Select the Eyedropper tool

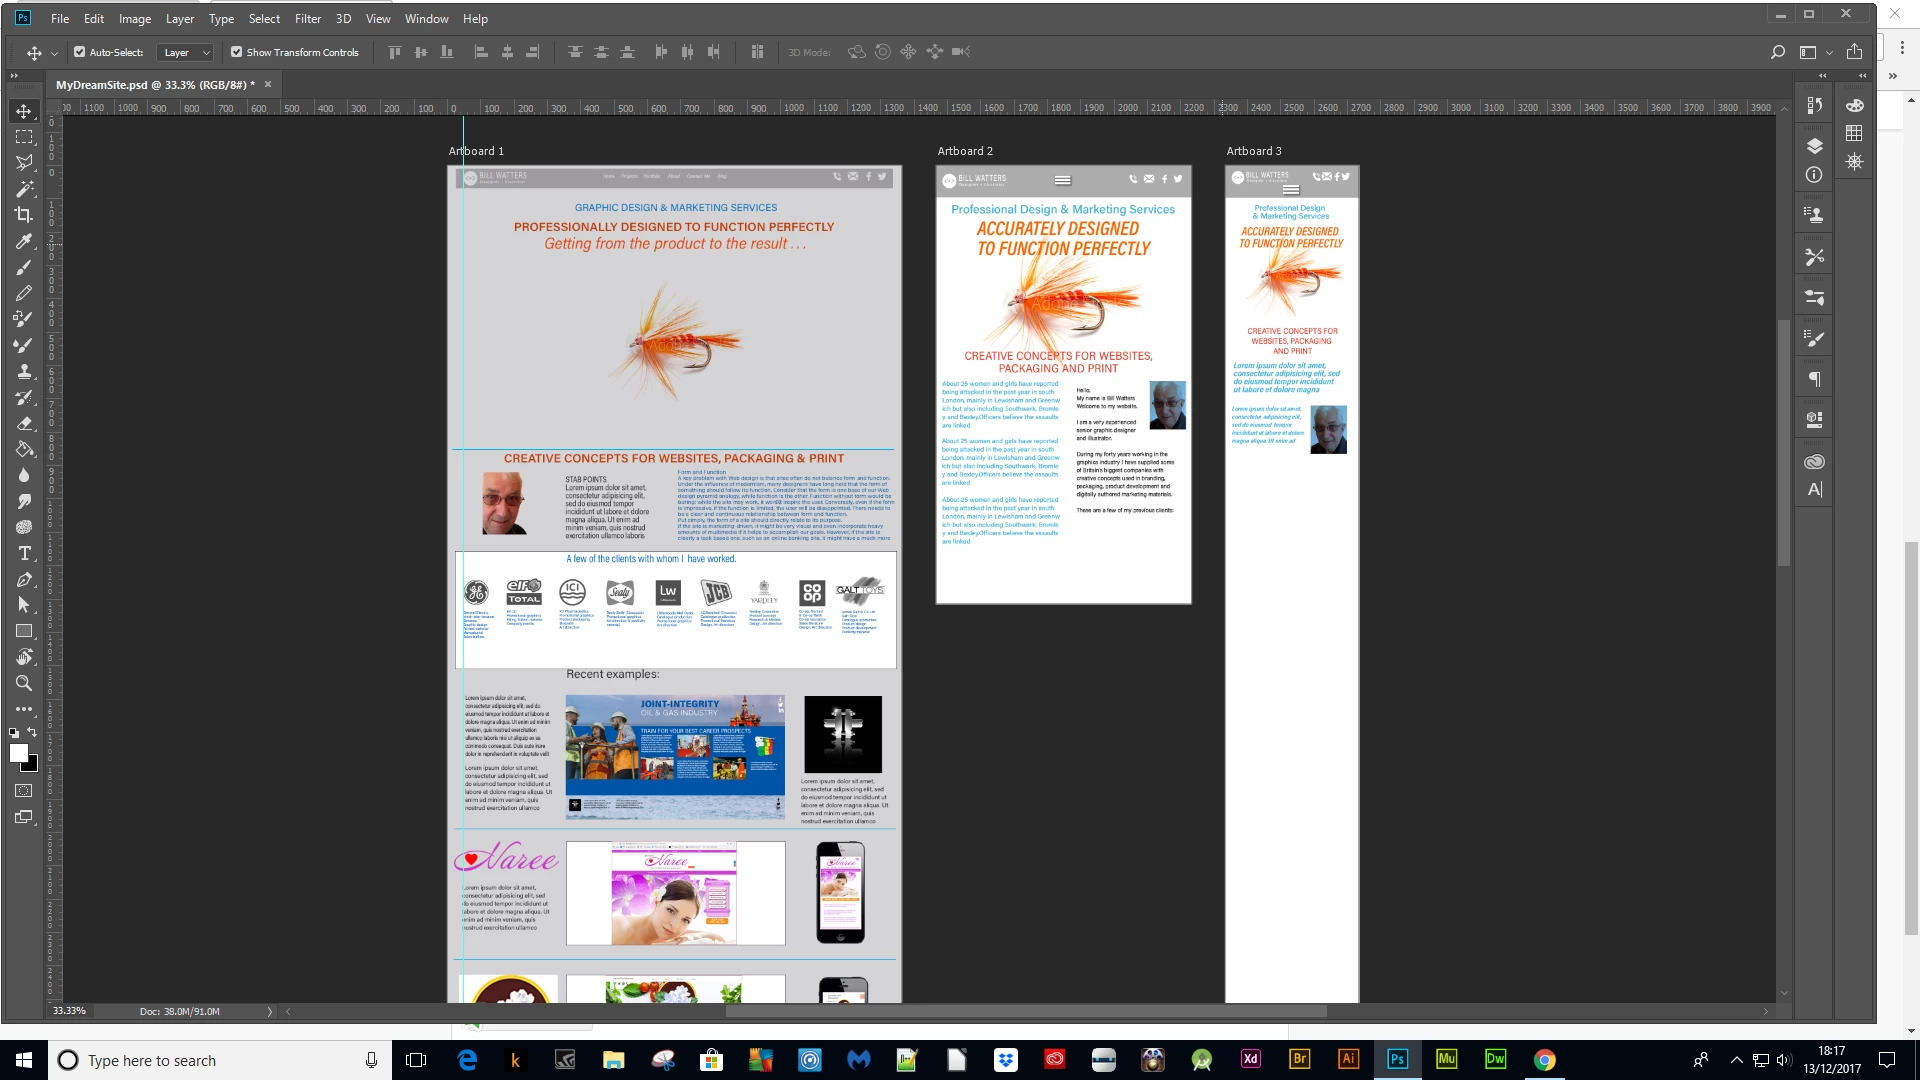click(24, 241)
